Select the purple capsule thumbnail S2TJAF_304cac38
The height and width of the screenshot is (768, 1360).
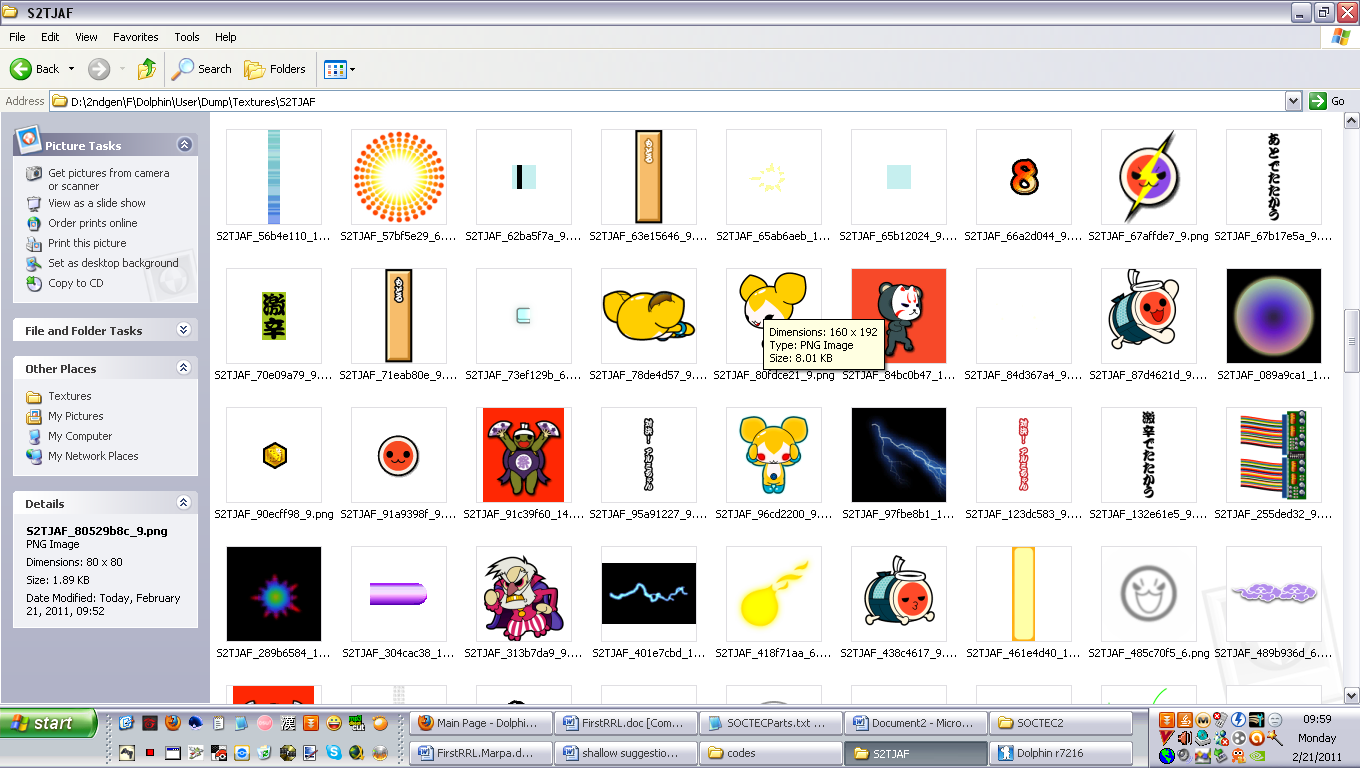399,593
